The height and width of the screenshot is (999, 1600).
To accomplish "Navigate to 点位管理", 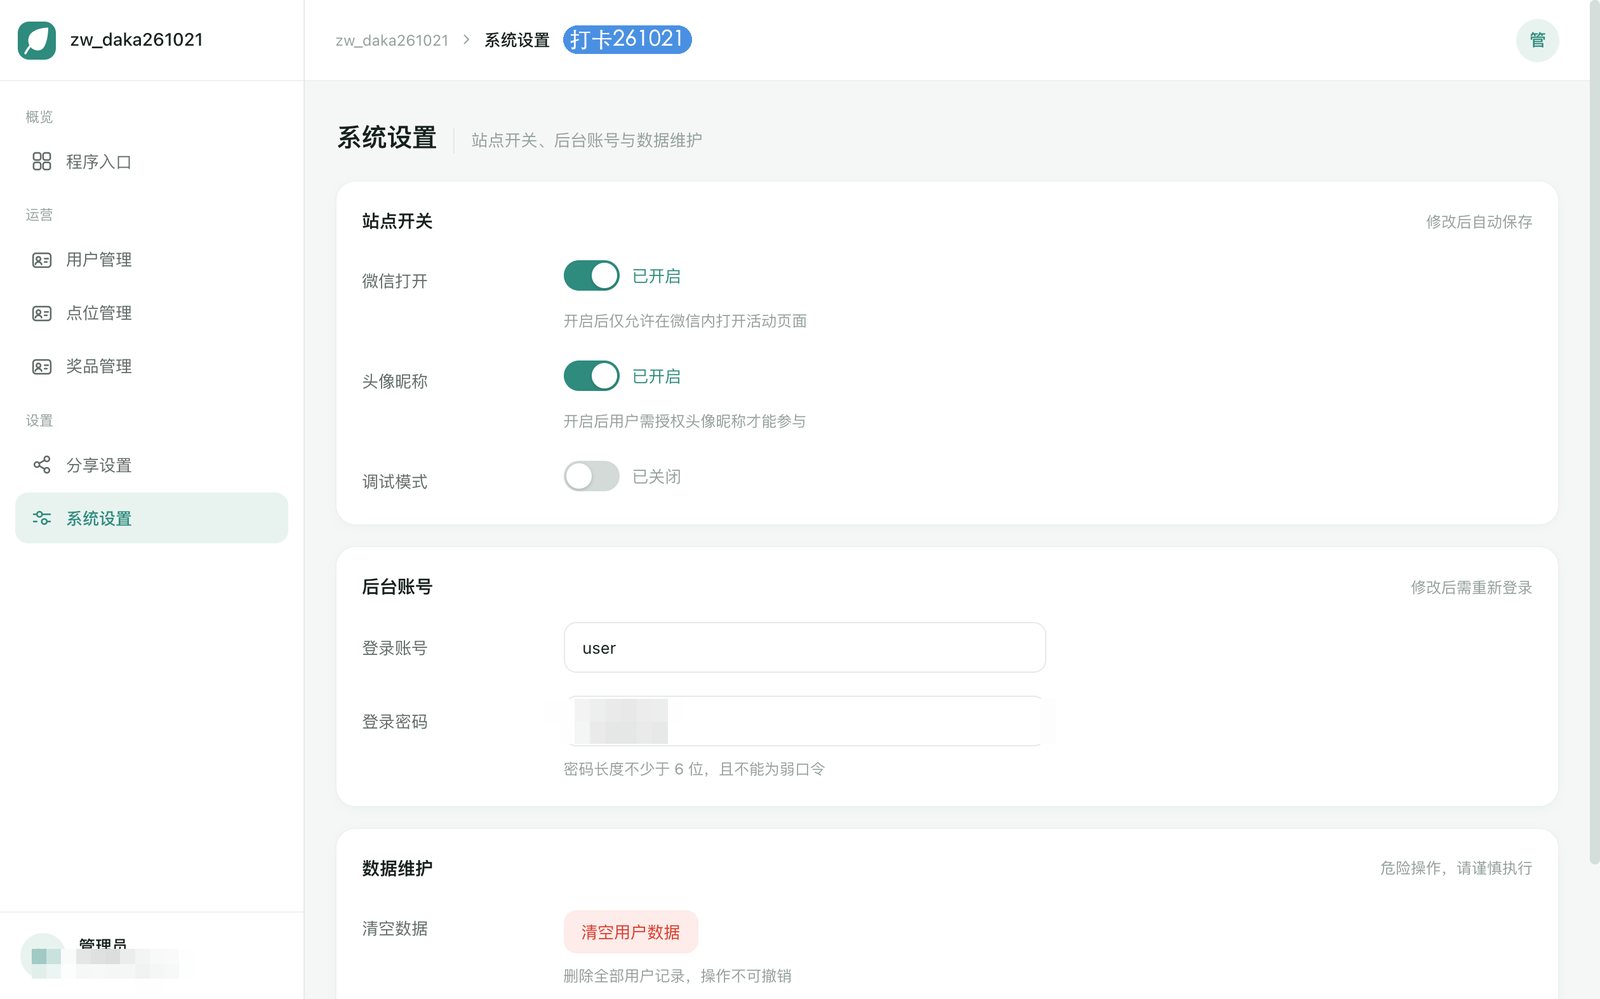I will click(x=152, y=313).
